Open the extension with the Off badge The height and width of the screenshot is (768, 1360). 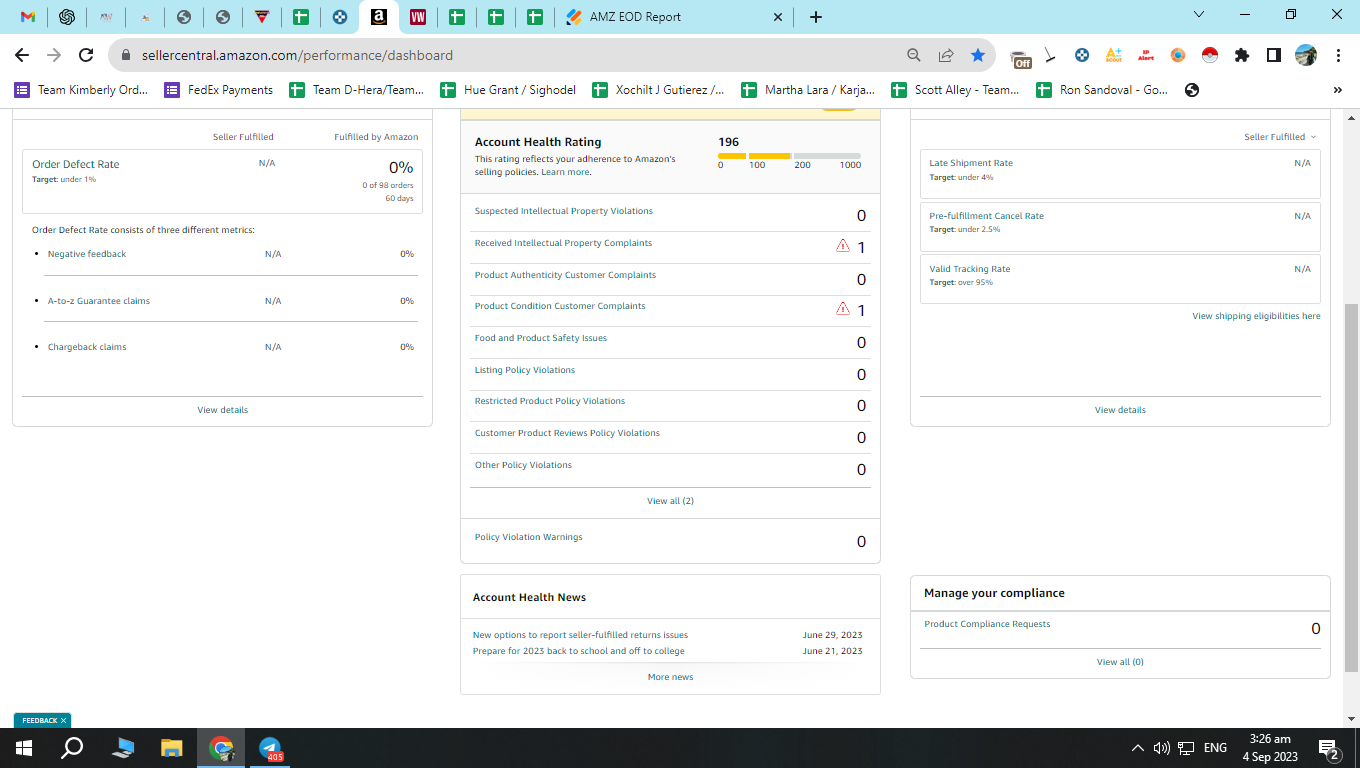pos(1020,58)
